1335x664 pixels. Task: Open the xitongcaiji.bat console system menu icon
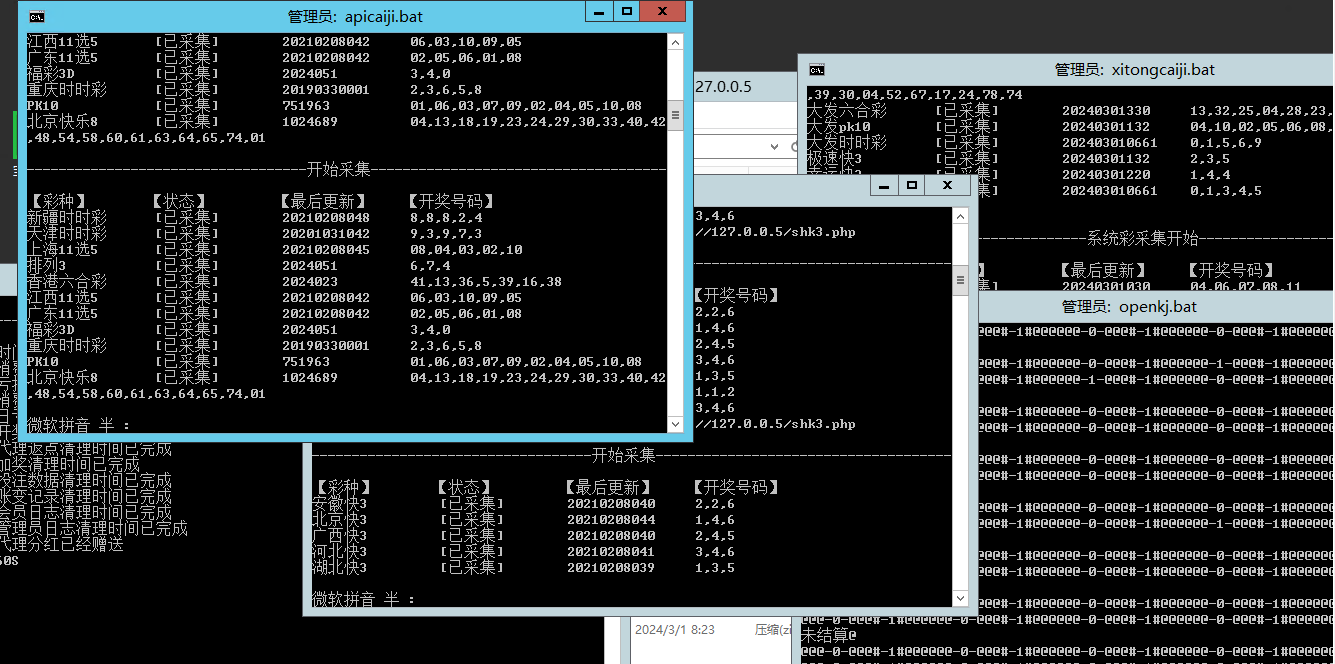point(817,70)
